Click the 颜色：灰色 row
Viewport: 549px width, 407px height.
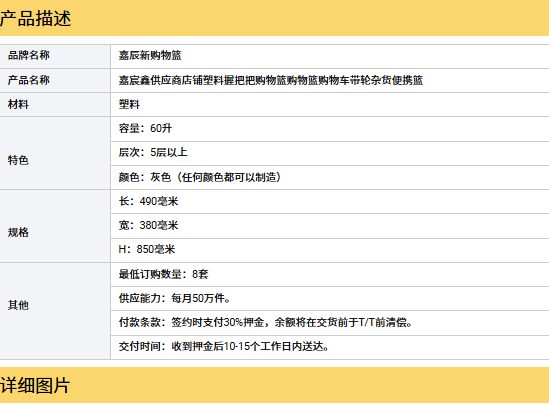pyautogui.click(x=330, y=177)
